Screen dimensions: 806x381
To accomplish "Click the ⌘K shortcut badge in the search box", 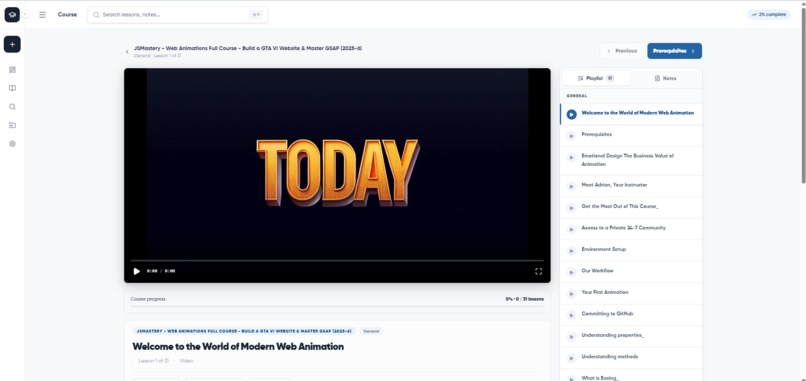I will pos(255,15).
